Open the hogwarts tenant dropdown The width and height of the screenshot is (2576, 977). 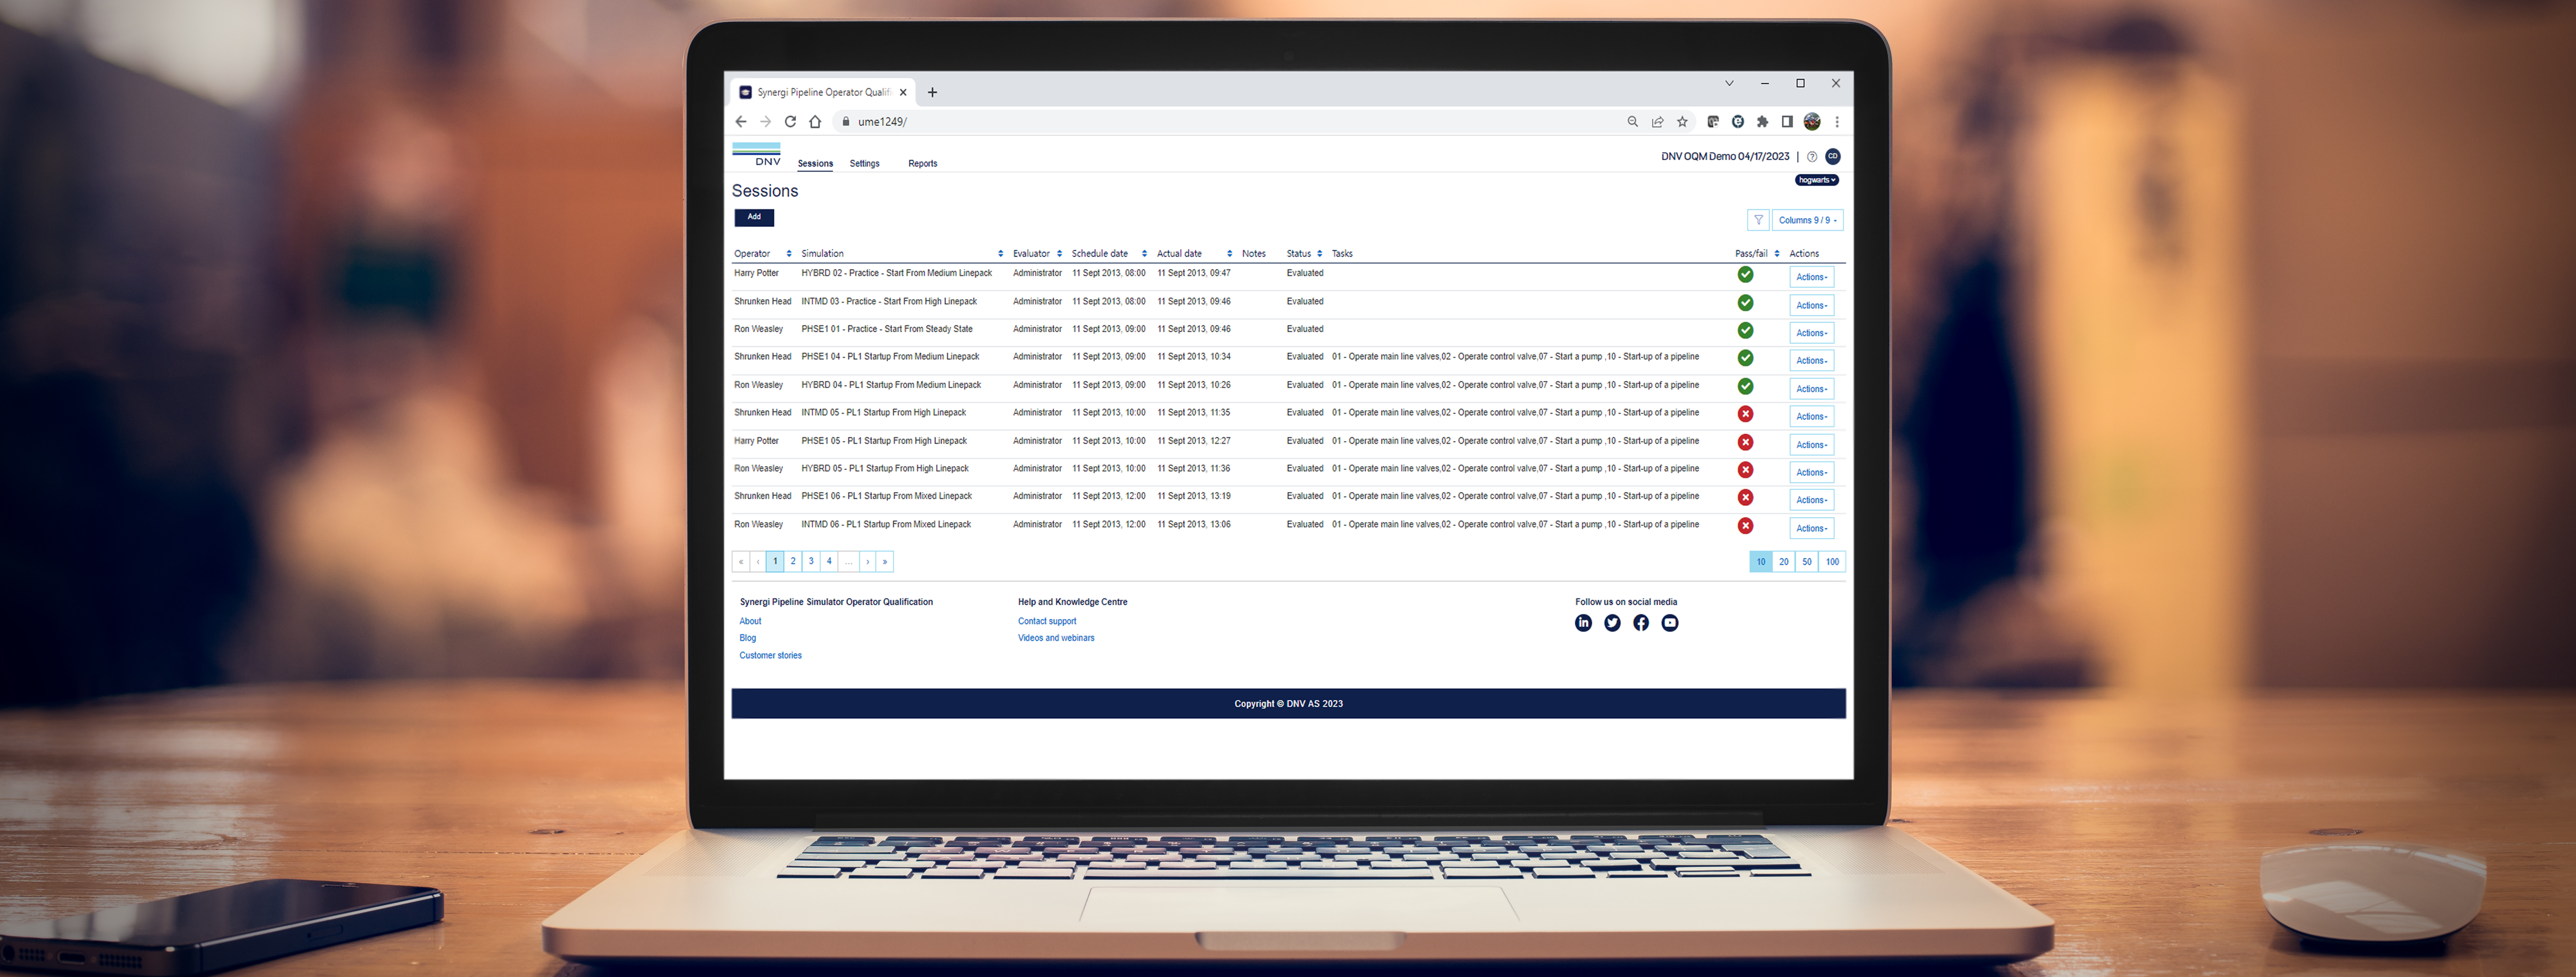(1816, 180)
